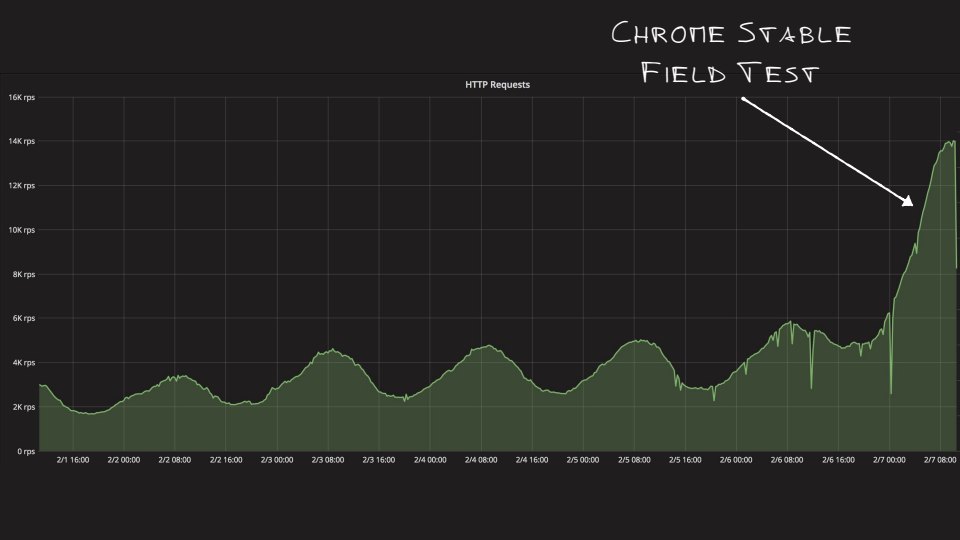Click the 2/4 16:00 time label
The image size is (960, 540).
pos(531,460)
